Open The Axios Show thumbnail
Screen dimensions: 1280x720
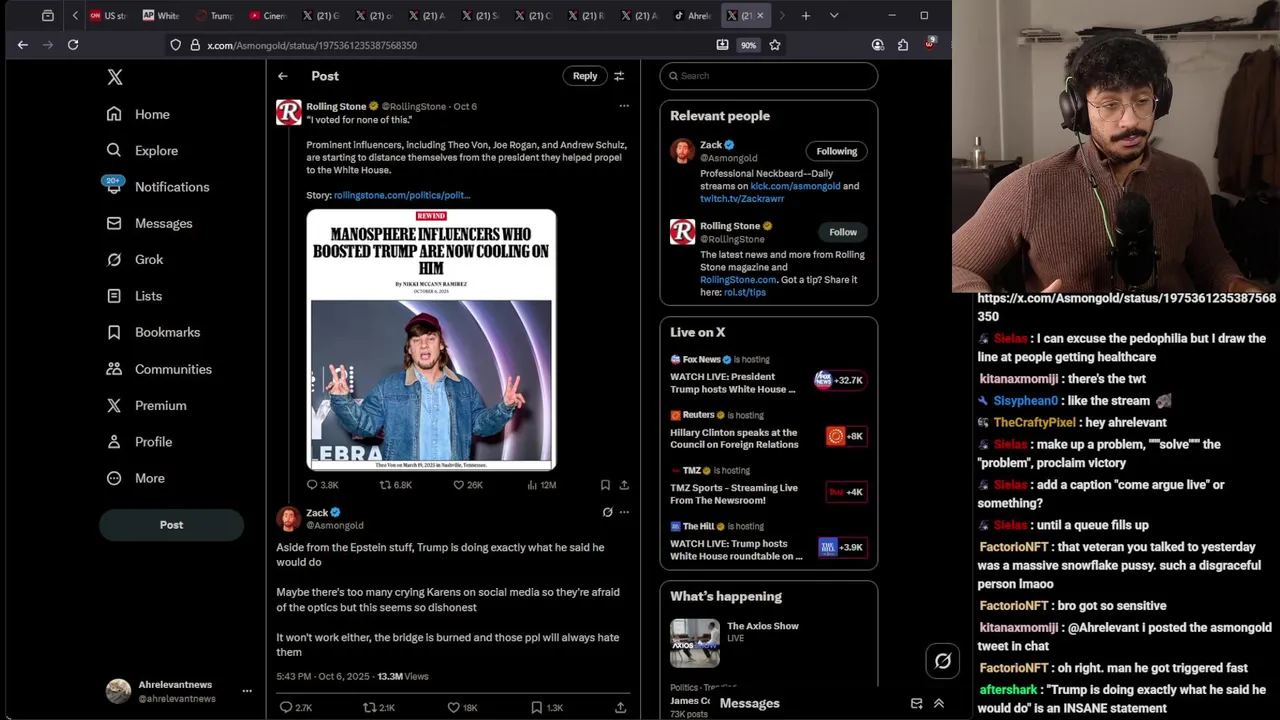pyautogui.click(x=695, y=643)
